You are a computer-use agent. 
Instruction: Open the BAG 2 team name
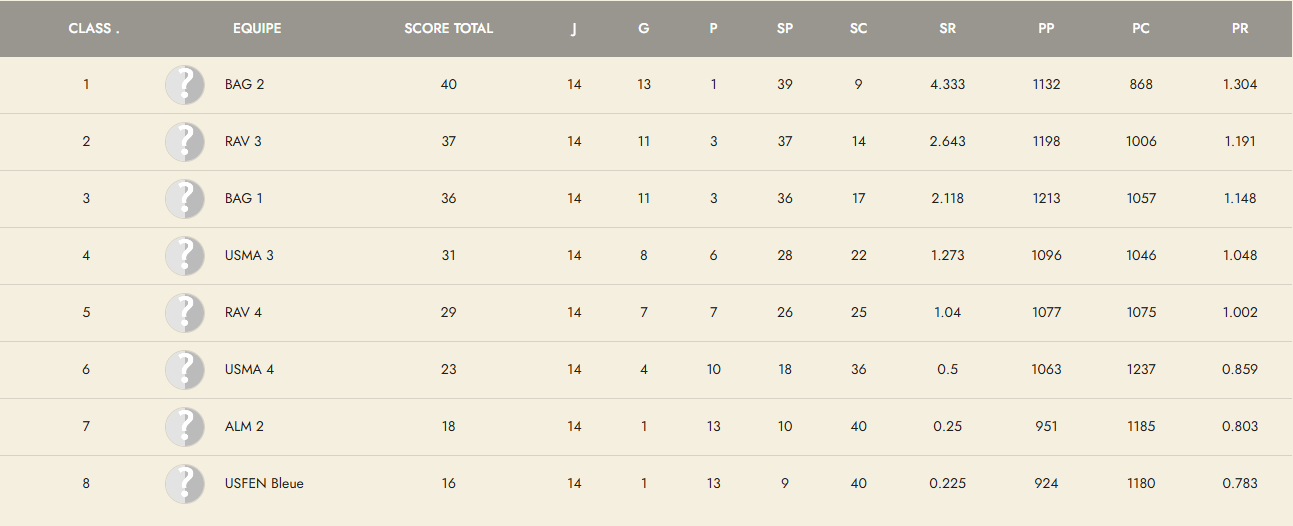(245, 85)
